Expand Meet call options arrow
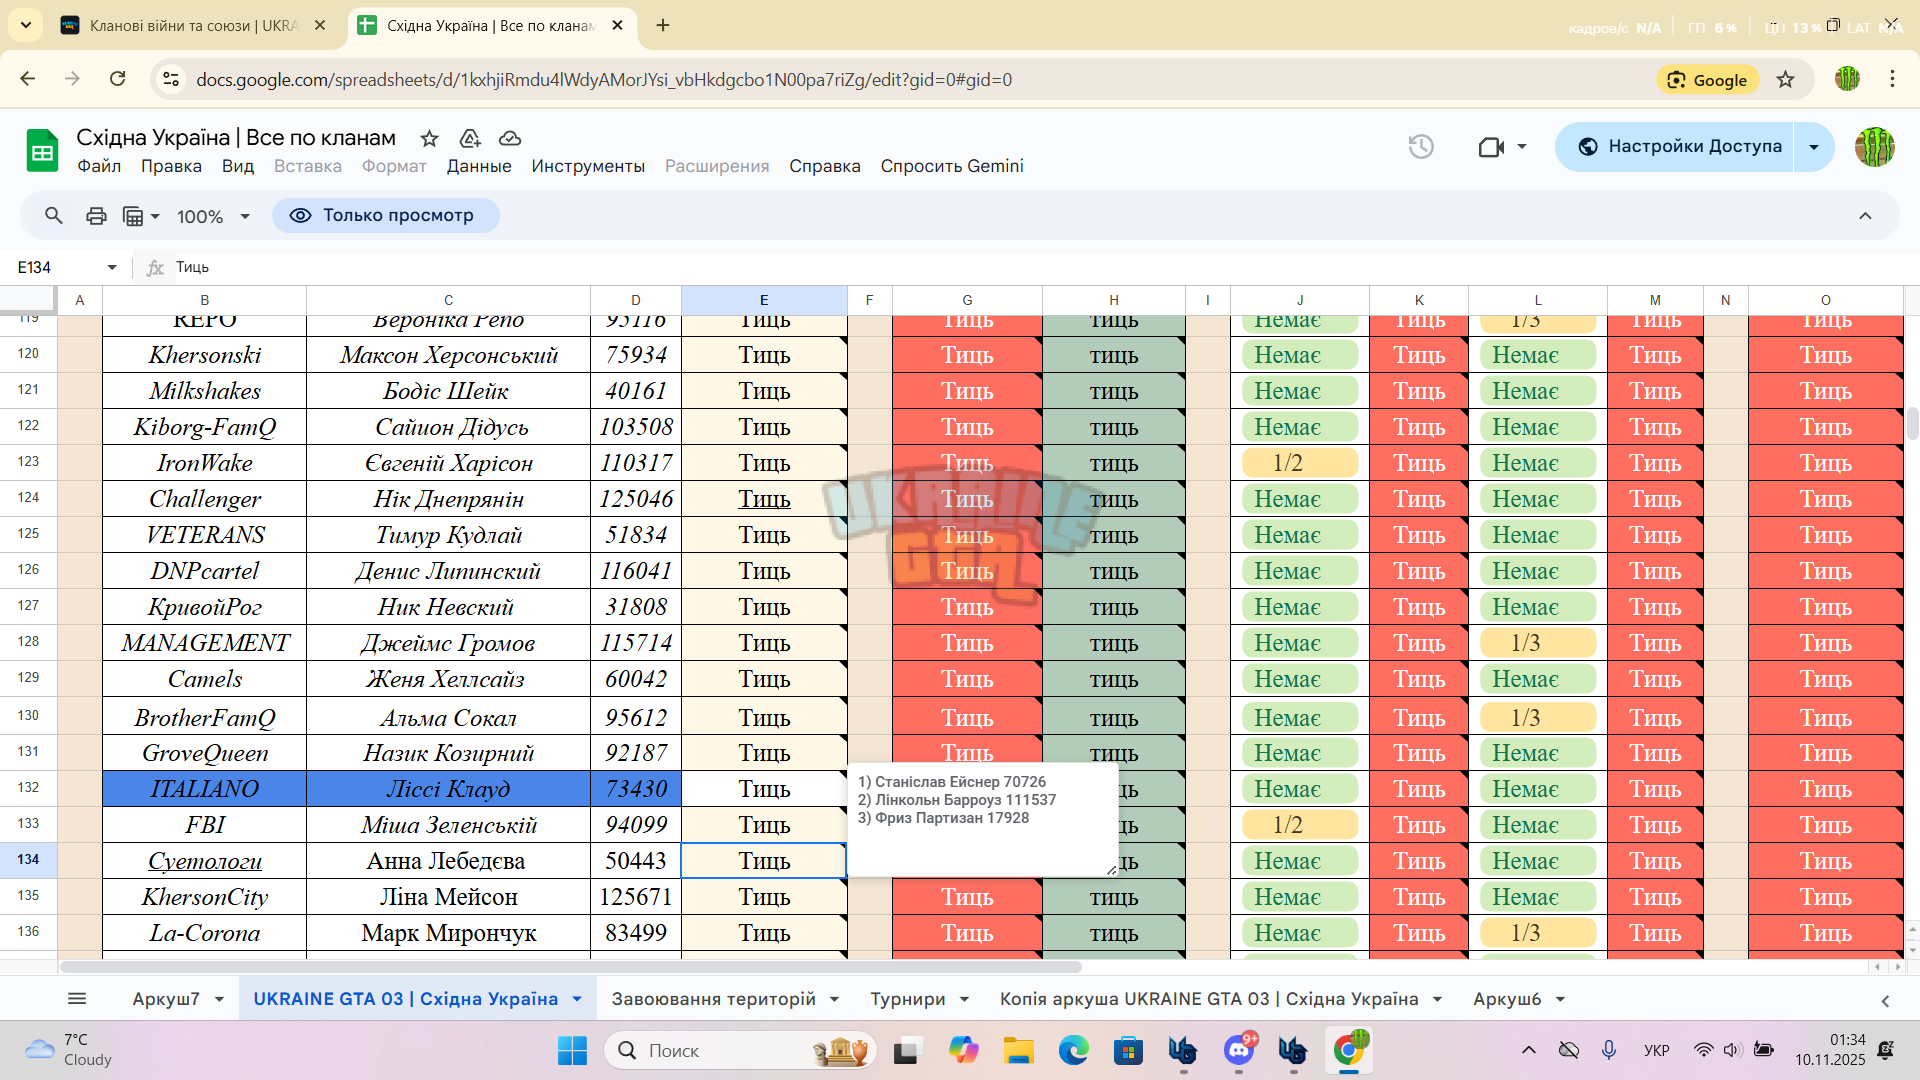The width and height of the screenshot is (1920, 1080). pyautogui.click(x=1522, y=147)
